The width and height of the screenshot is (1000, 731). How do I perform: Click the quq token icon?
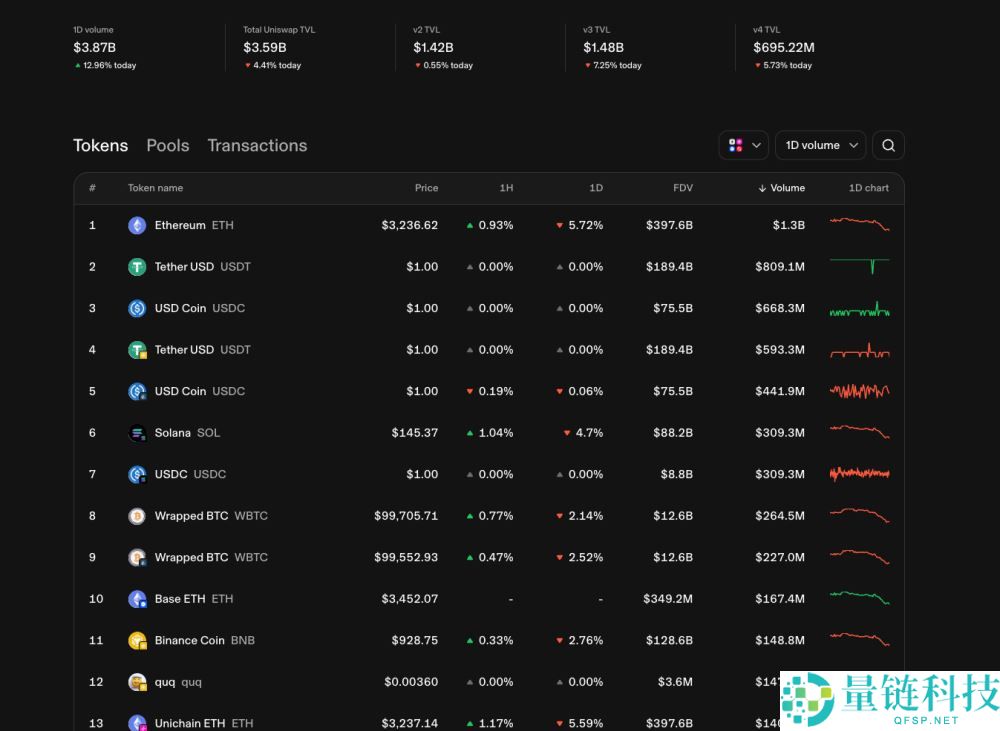coord(137,682)
